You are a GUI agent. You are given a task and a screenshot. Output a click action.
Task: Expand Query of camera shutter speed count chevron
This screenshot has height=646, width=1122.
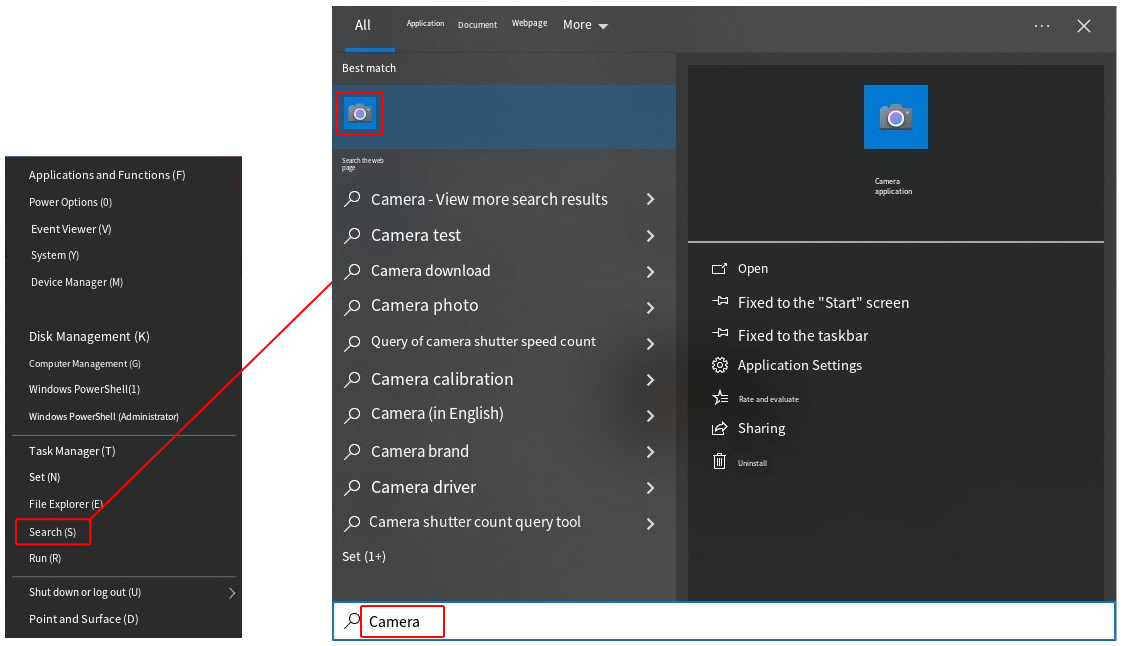pos(650,344)
